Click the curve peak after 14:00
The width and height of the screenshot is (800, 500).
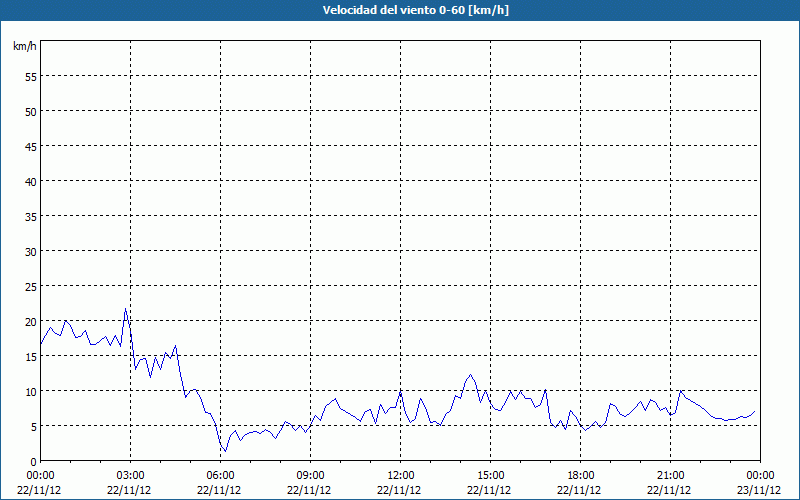coord(470,374)
